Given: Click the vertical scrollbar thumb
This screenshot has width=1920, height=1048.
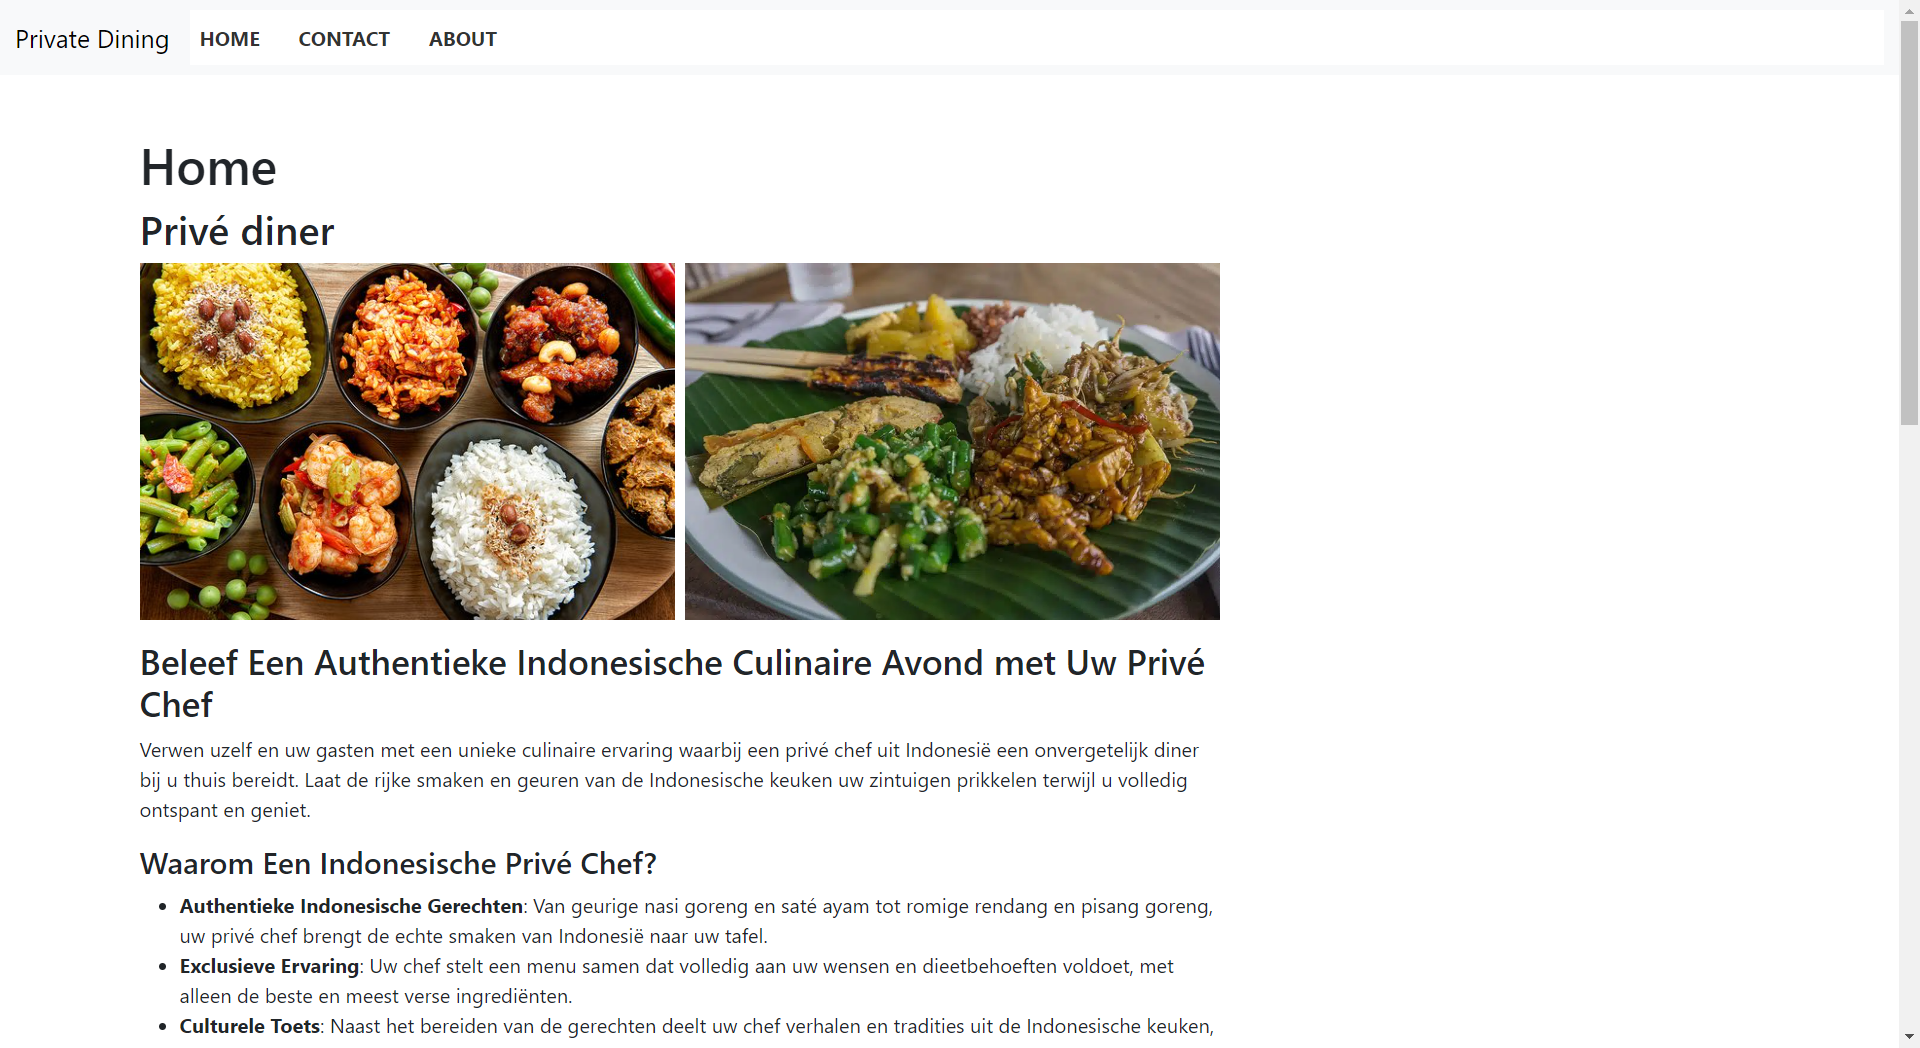Looking at the screenshot, I should (x=1909, y=222).
